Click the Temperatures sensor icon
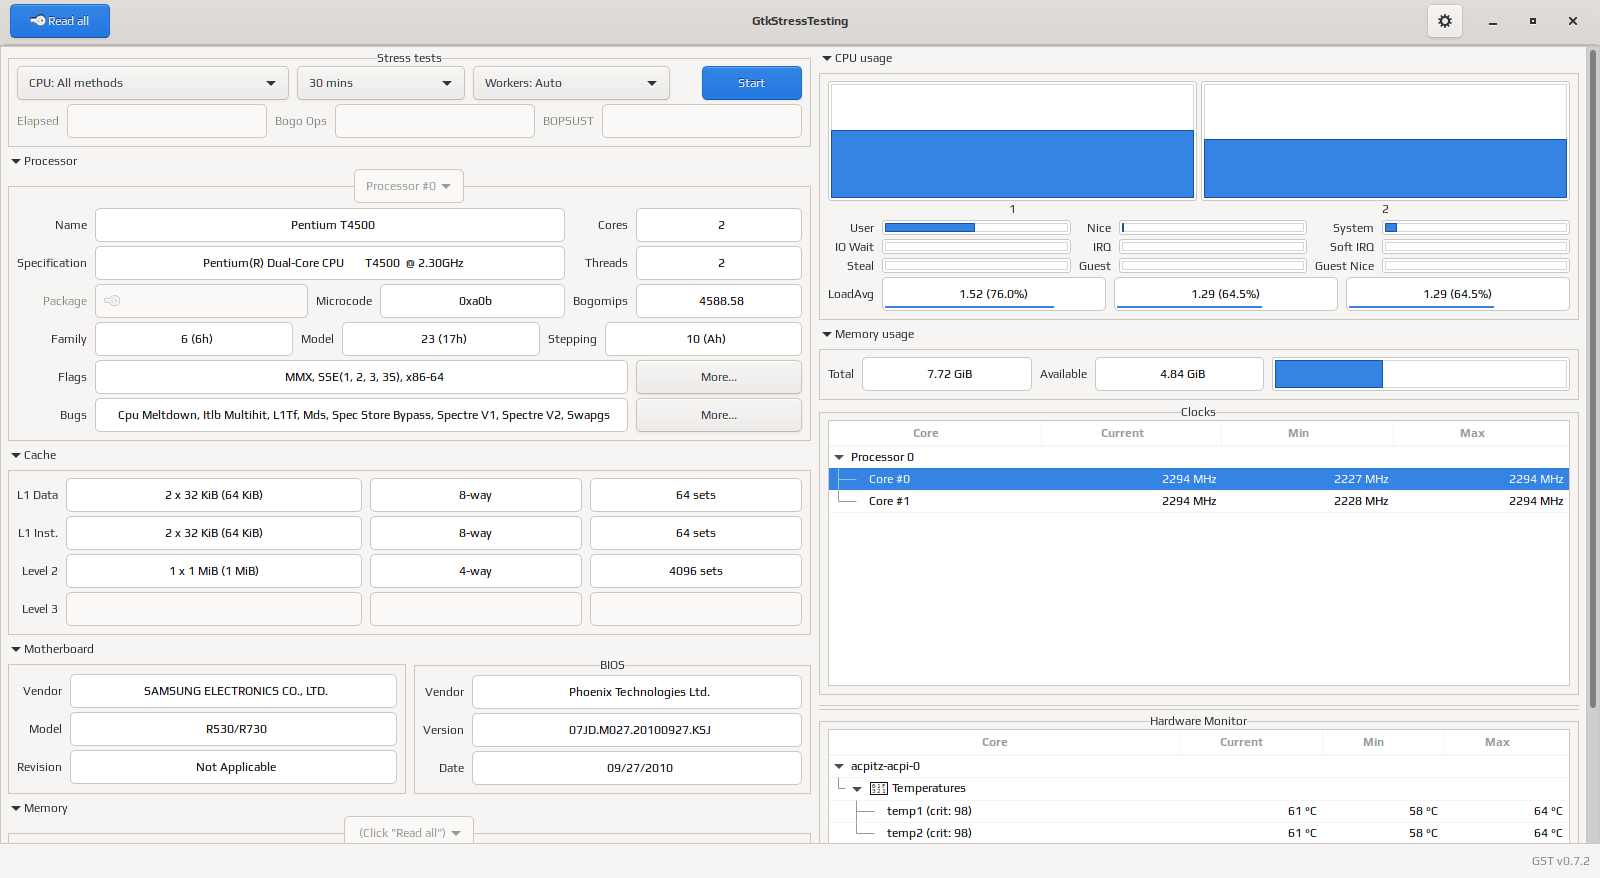Screen dimensions: 1600x878 879,788
